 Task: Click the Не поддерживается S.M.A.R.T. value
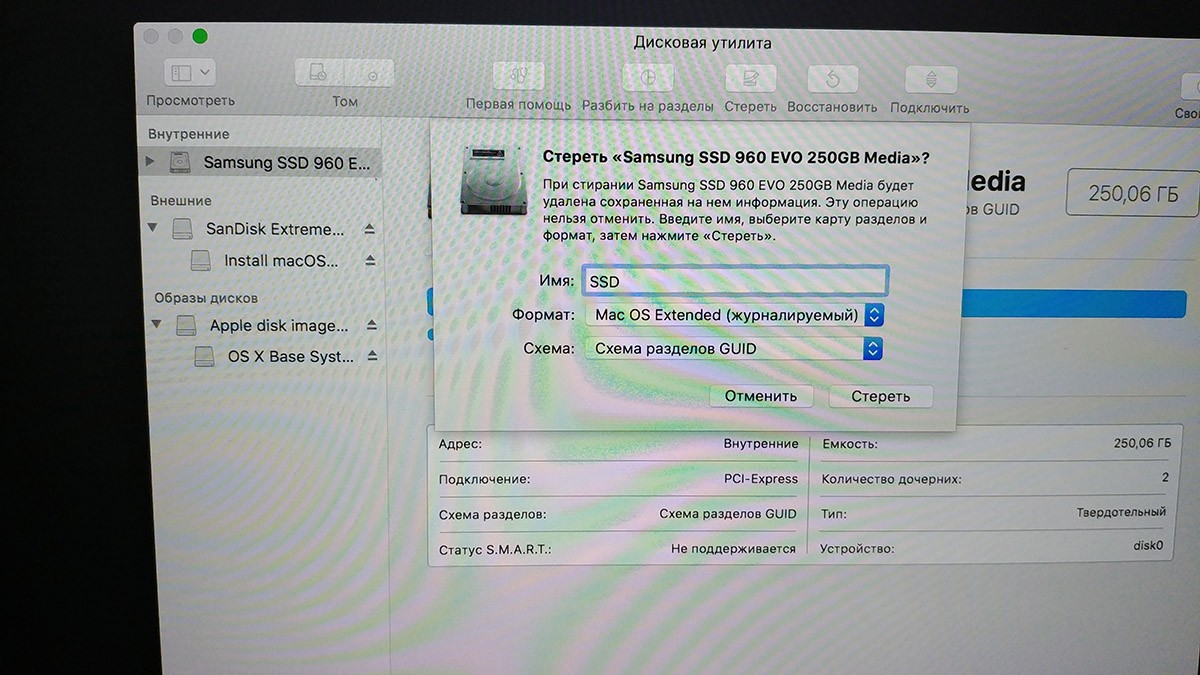(733, 549)
